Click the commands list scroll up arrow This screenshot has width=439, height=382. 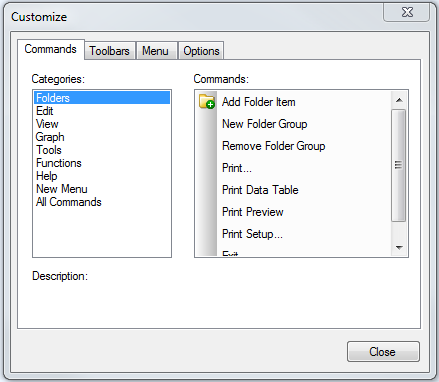click(399, 100)
